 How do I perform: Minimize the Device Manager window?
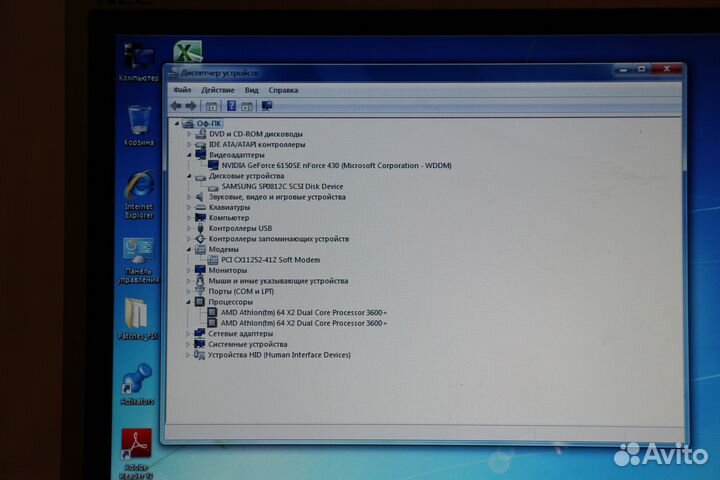pyautogui.click(x=623, y=69)
